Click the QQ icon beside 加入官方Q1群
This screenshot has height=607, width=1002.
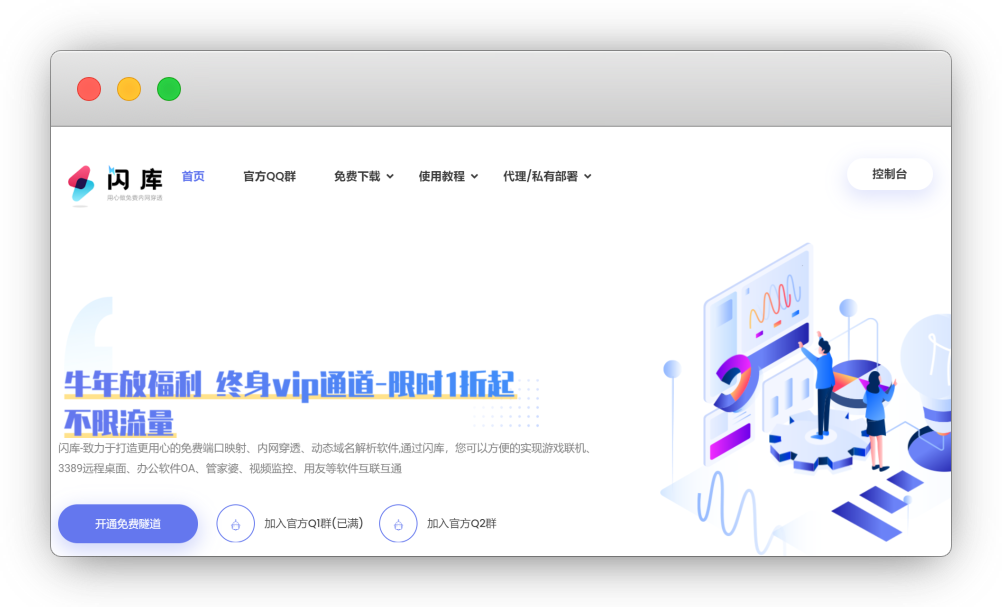pos(235,523)
